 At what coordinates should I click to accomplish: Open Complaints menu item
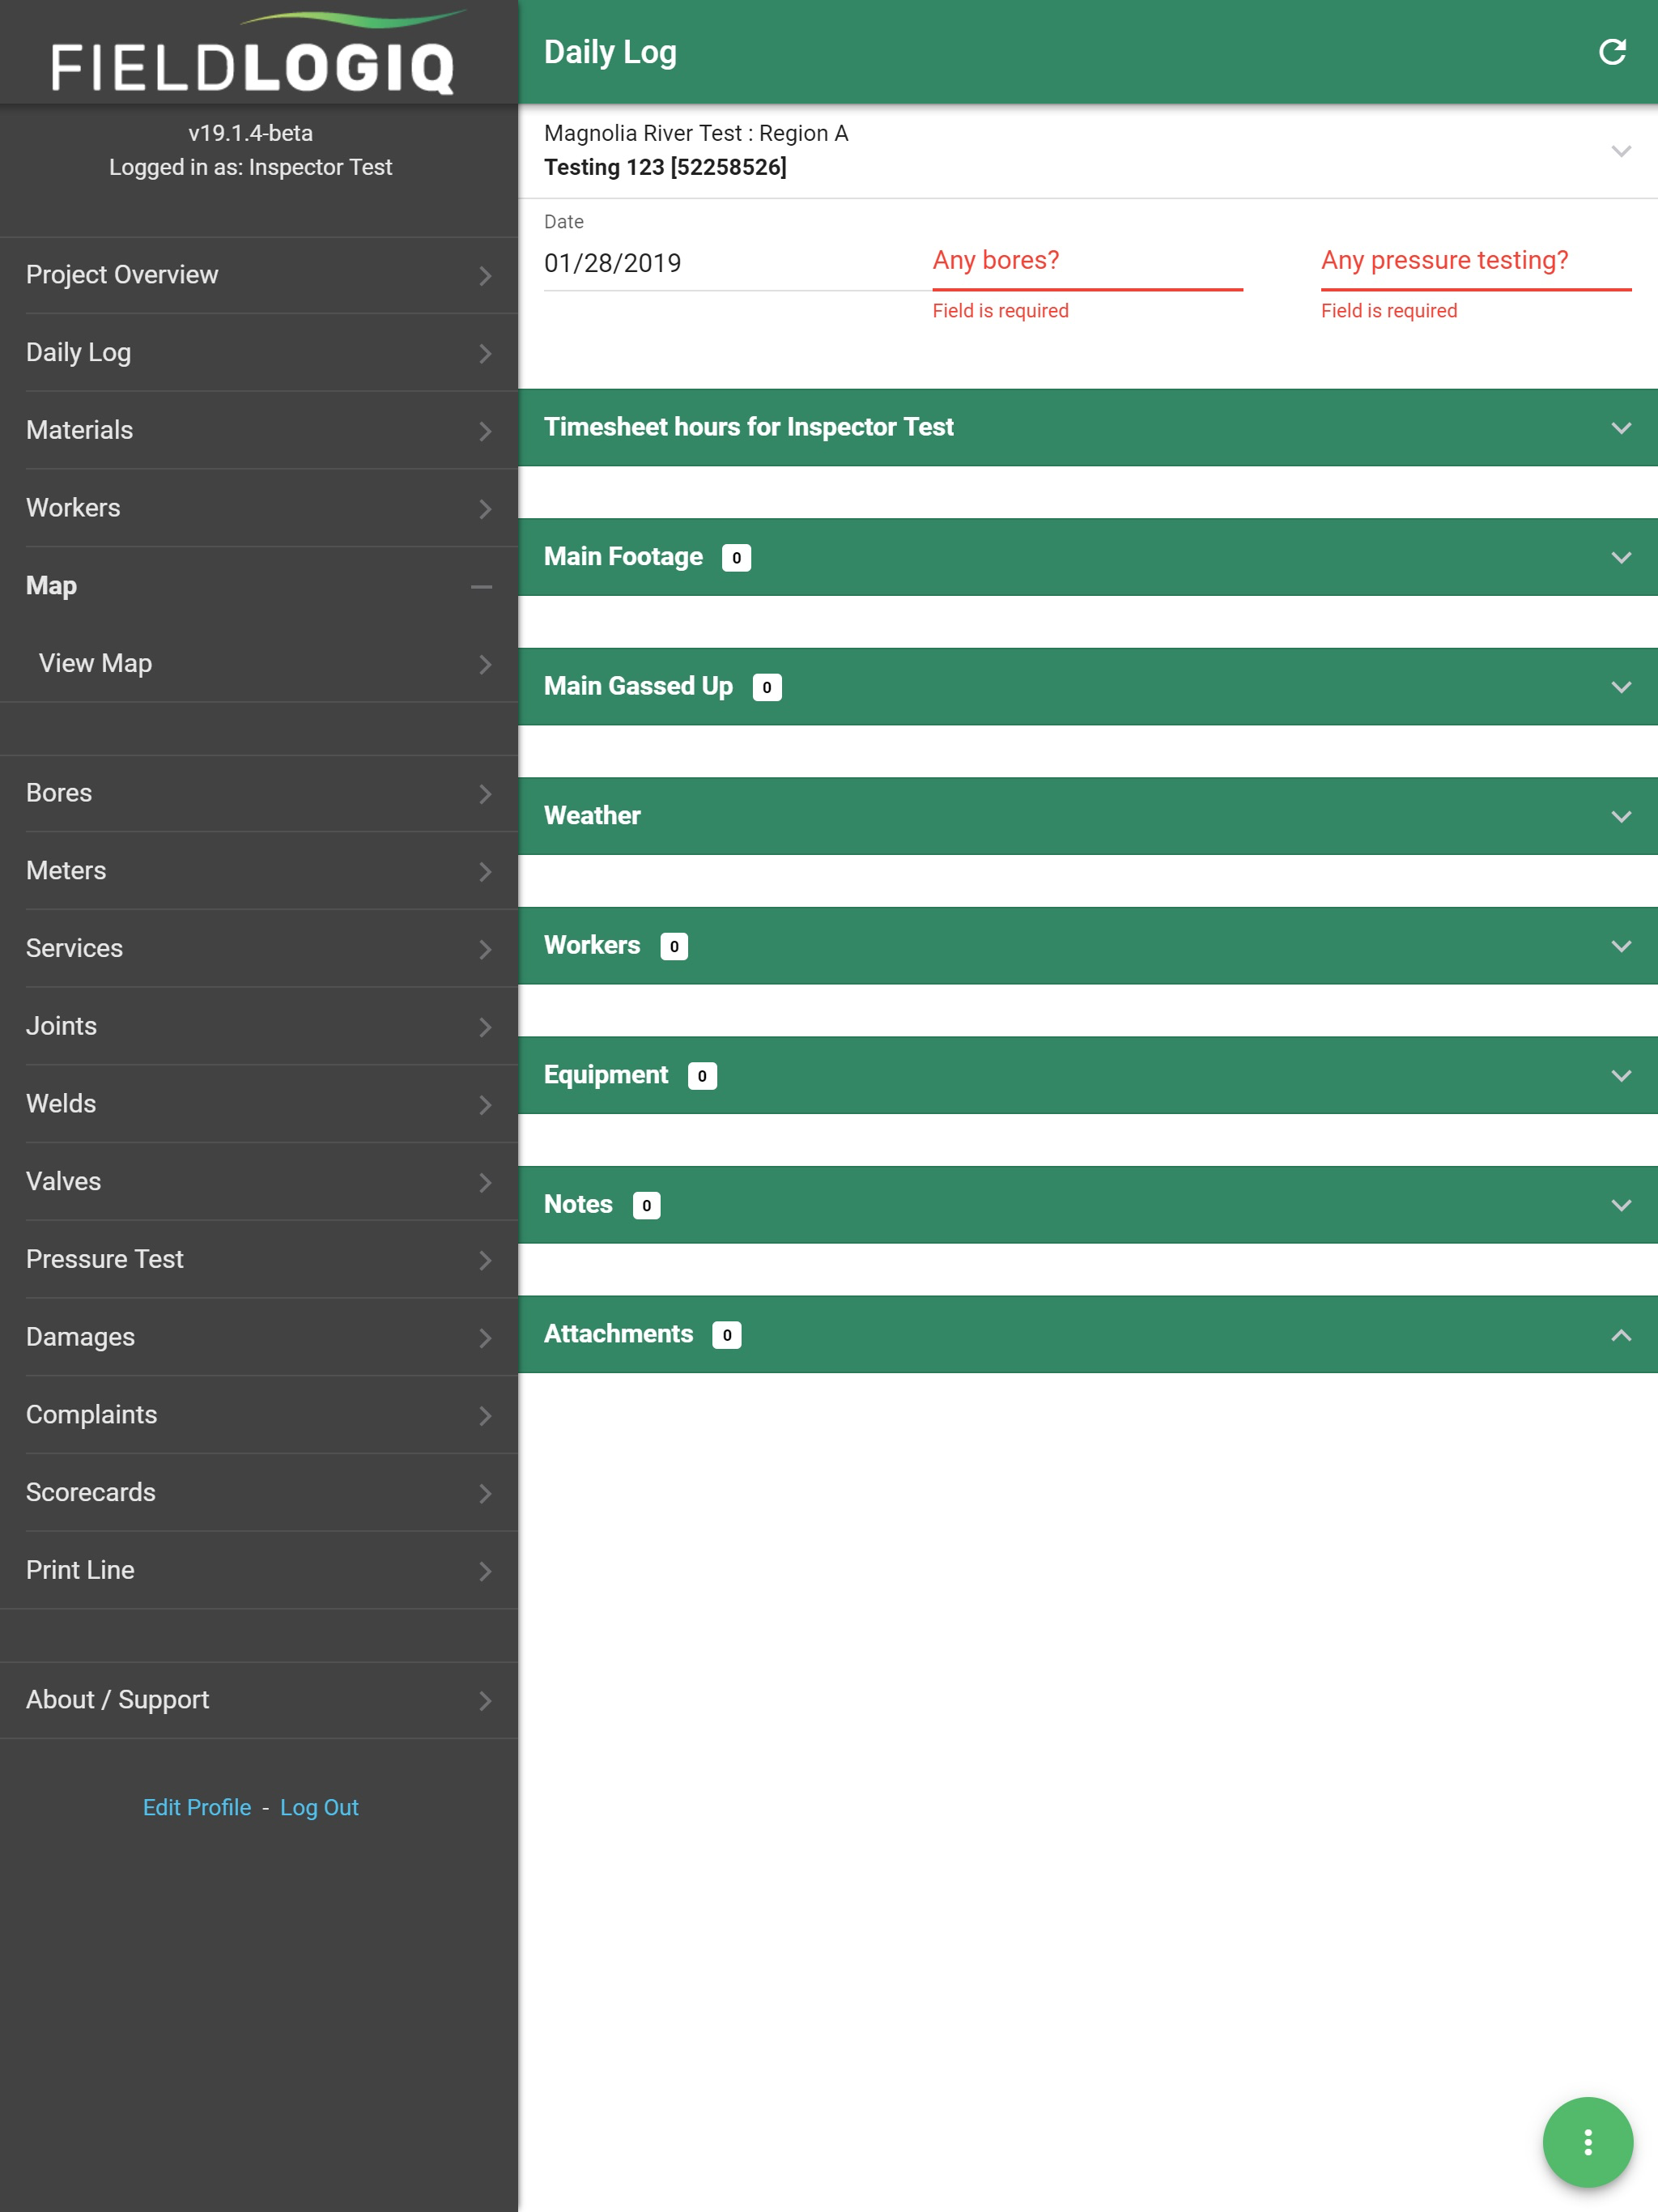point(259,1415)
